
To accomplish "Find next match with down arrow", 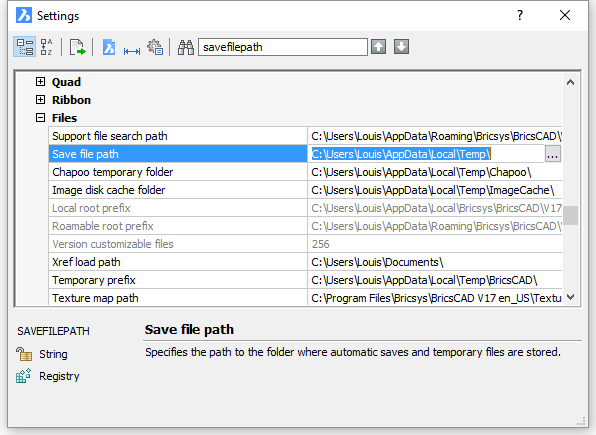I will 401,47.
